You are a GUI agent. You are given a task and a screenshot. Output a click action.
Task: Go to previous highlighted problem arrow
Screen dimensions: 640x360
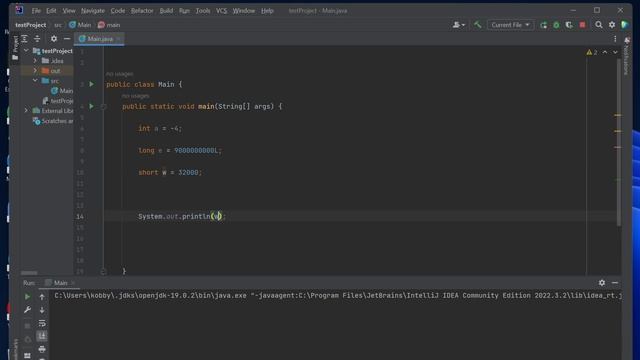[x=605, y=52]
